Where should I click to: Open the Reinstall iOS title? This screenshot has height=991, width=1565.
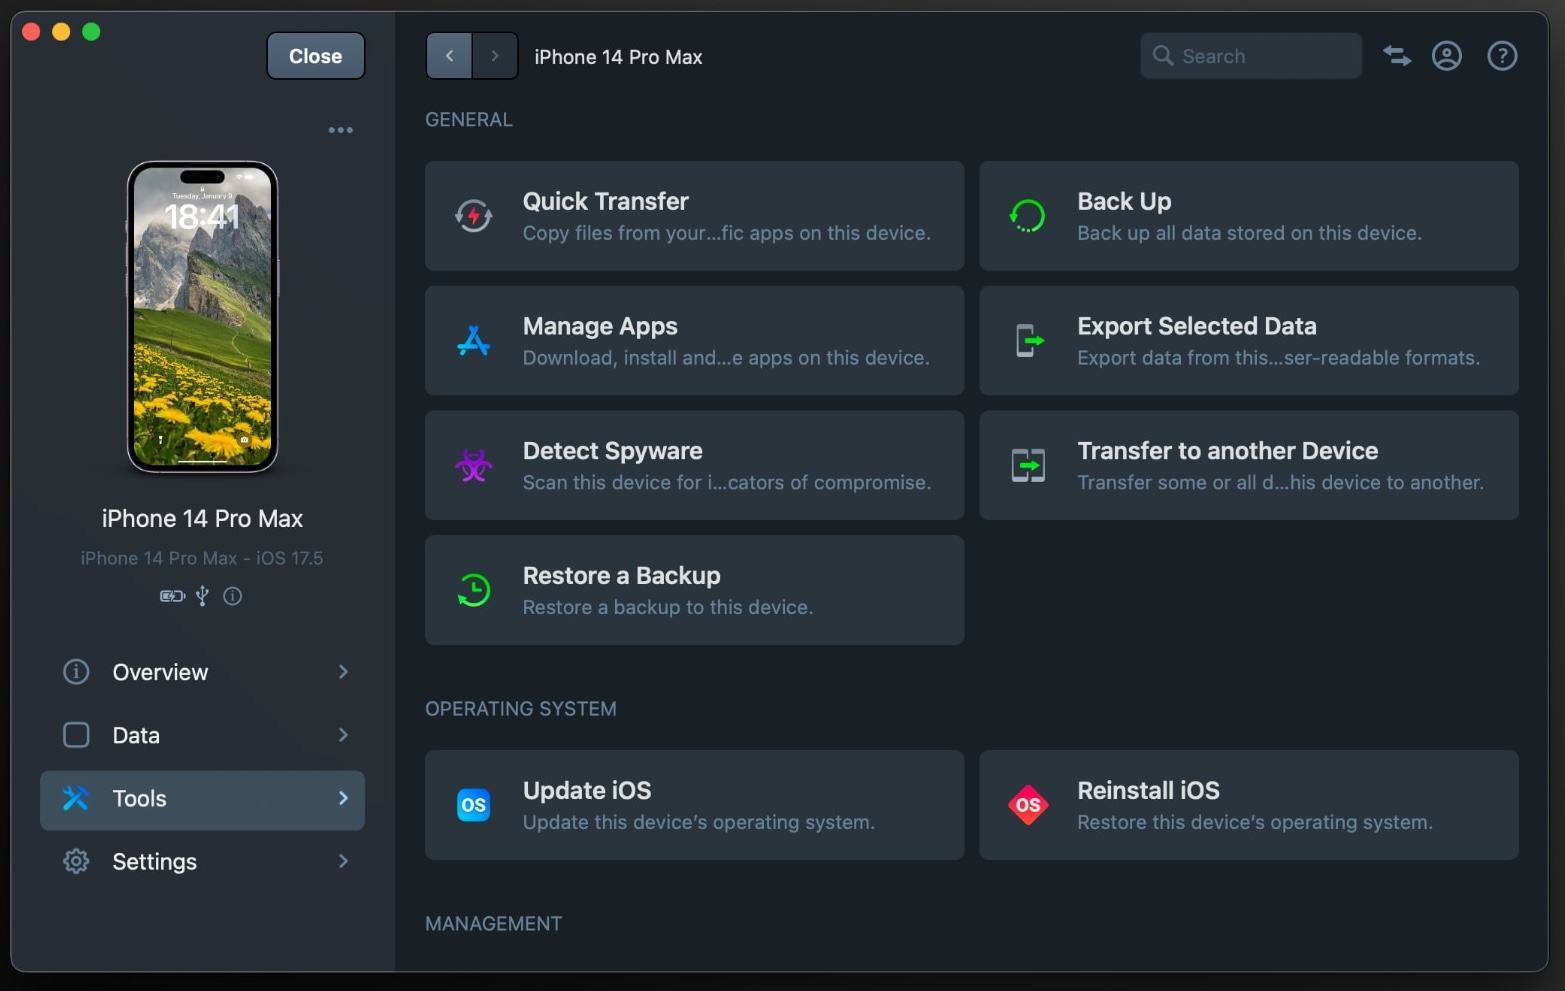coord(1149,790)
